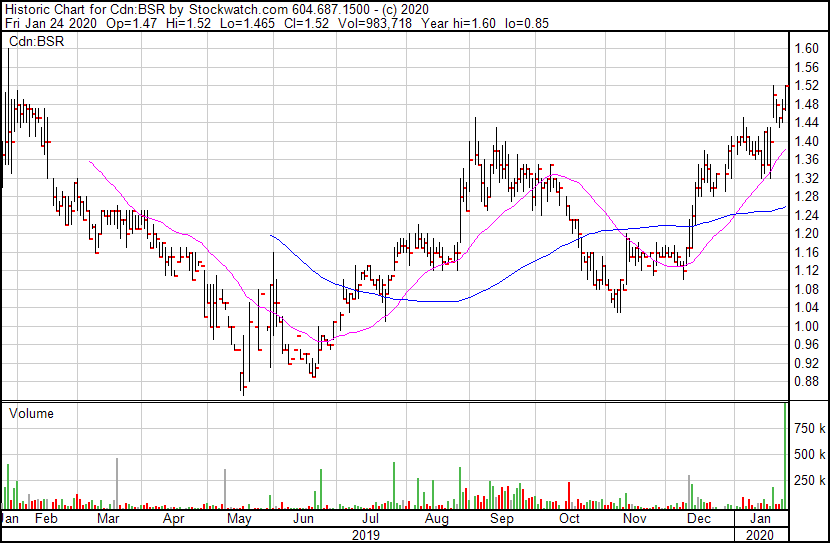Select the 1.60 price axis label

coord(807,48)
